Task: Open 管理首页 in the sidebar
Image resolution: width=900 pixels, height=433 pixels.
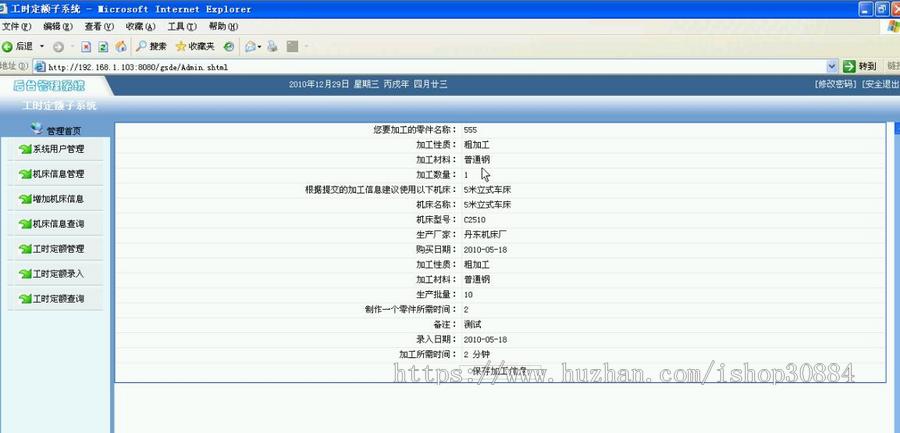Action: 64,131
